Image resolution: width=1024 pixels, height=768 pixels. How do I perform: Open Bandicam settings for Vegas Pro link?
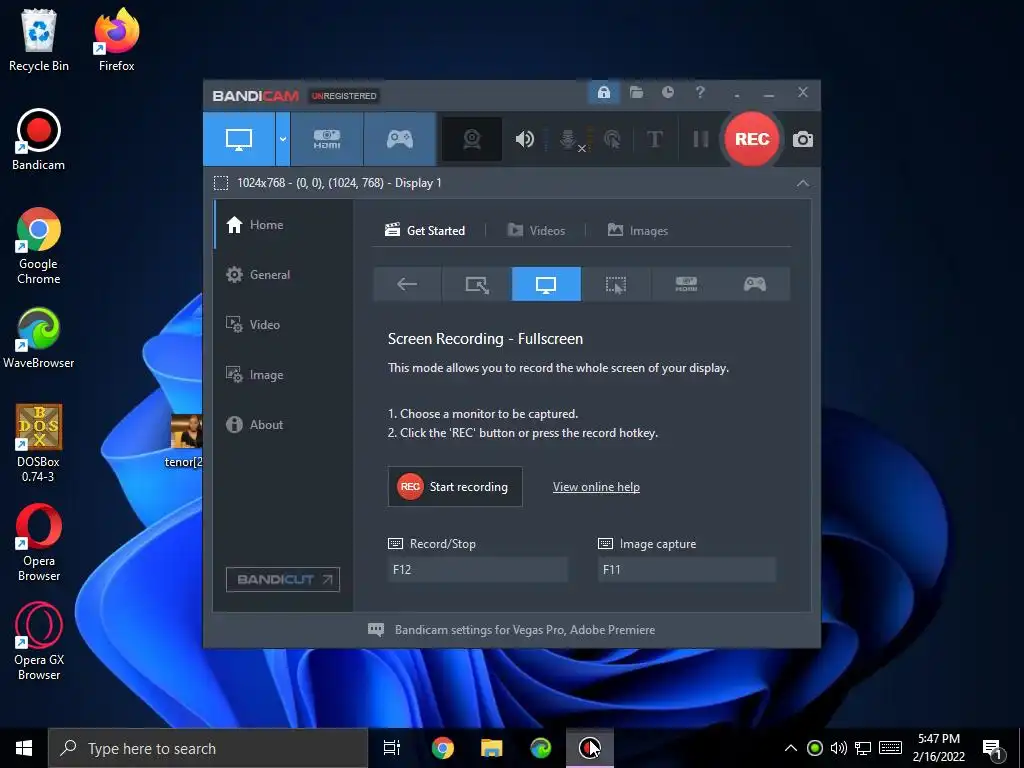pyautogui.click(x=524, y=630)
